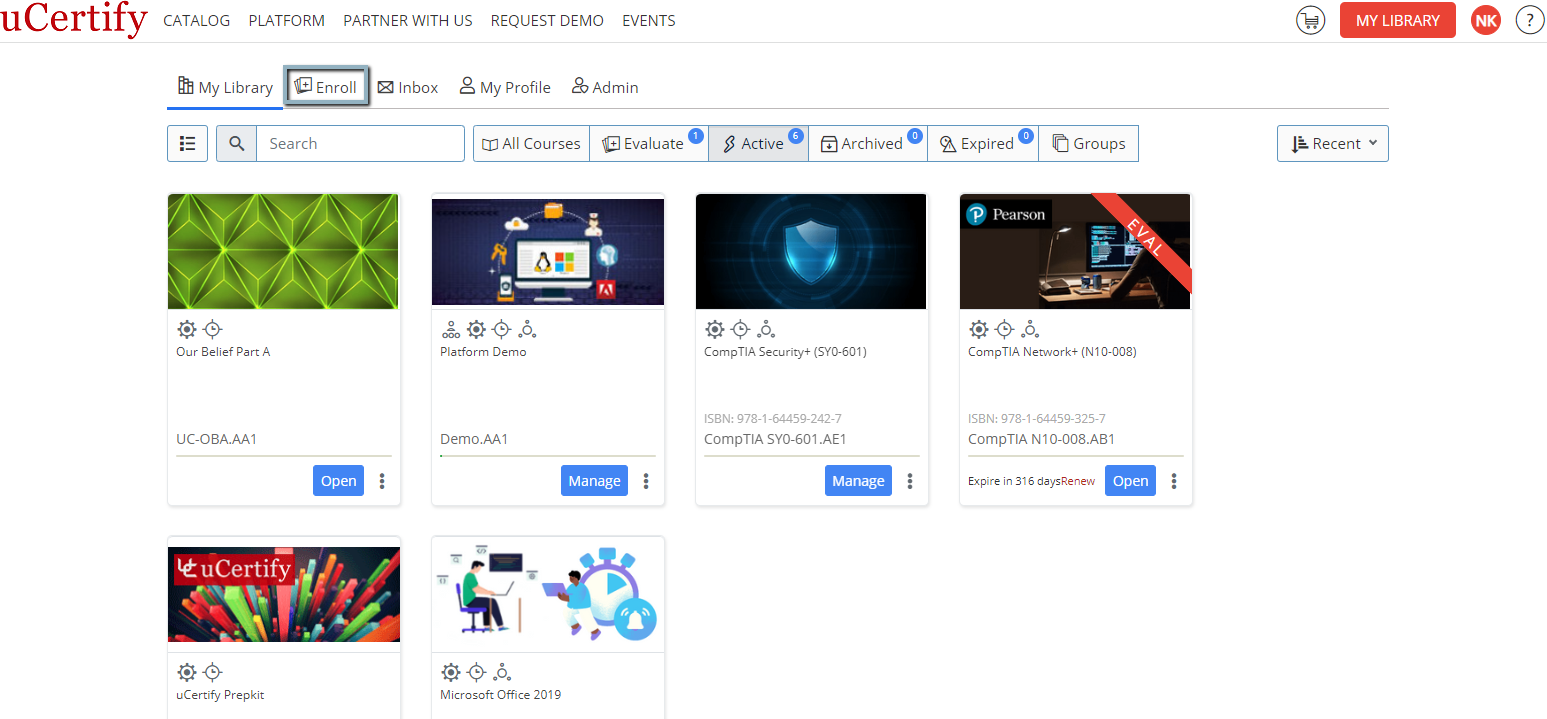Click orbit-nodes icon on CompTIA Network+ card
Image resolution: width=1547 pixels, height=719 pixels.
tap(1030, 329)
